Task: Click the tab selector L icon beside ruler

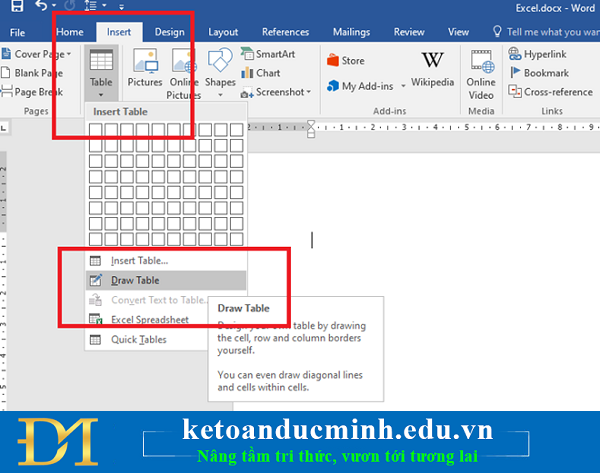Action: [4, 127]
